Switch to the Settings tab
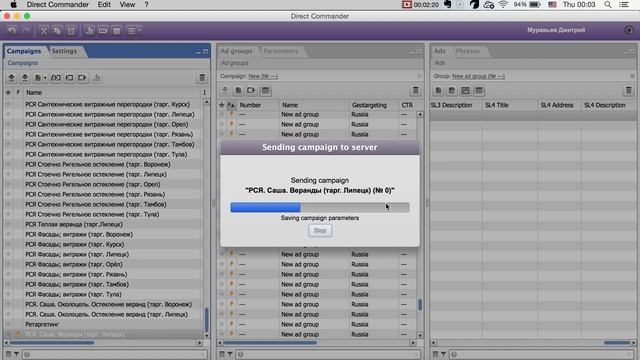The image size is (640, 360). pyautogui.click(x=64, y=51)
